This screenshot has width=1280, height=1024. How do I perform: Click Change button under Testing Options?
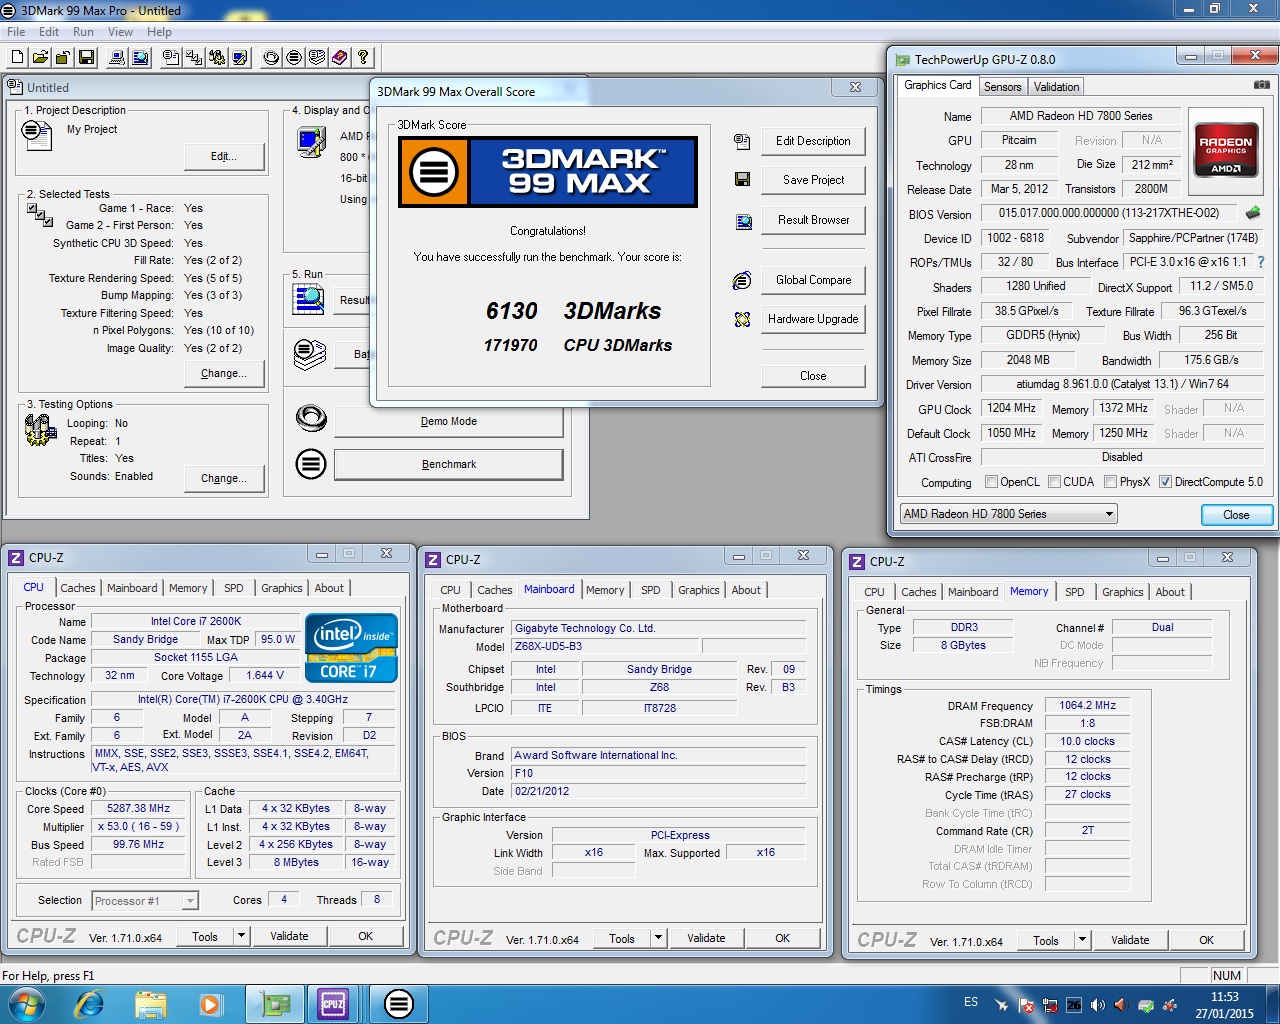click(x=224, y=478)
